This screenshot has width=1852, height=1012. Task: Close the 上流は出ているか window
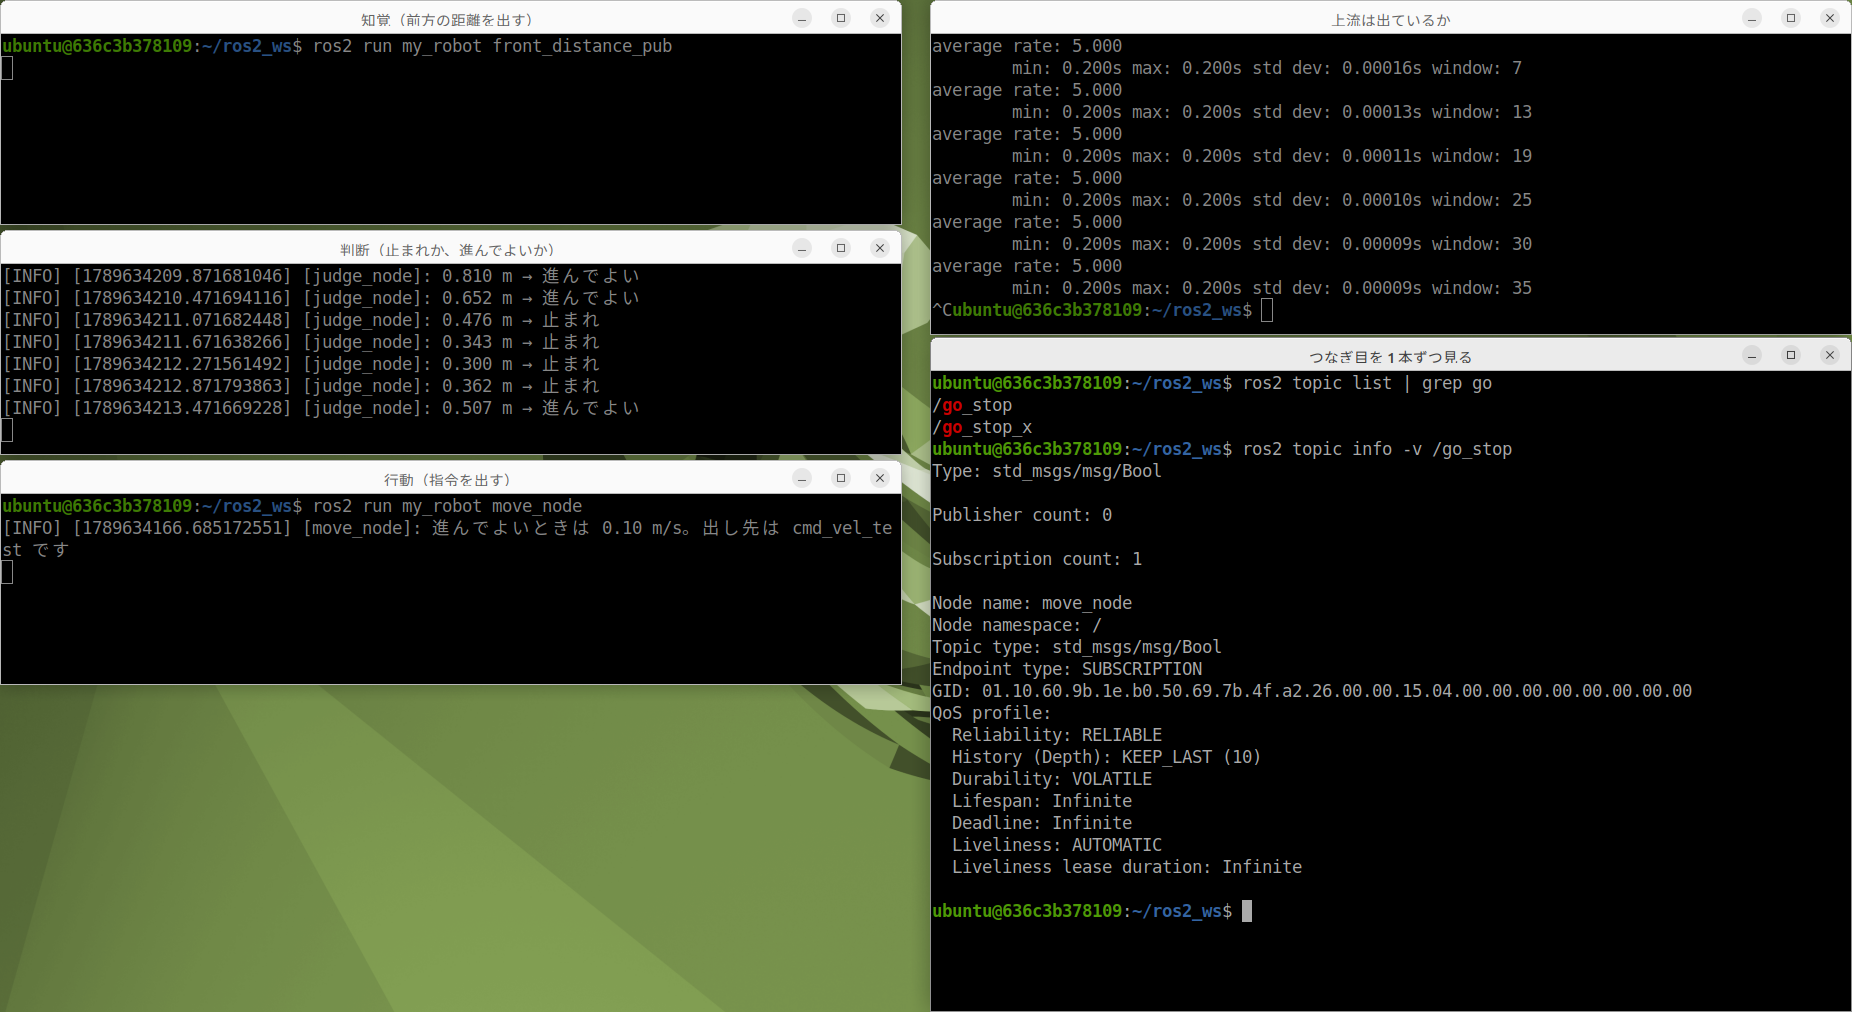point(1830,18)
